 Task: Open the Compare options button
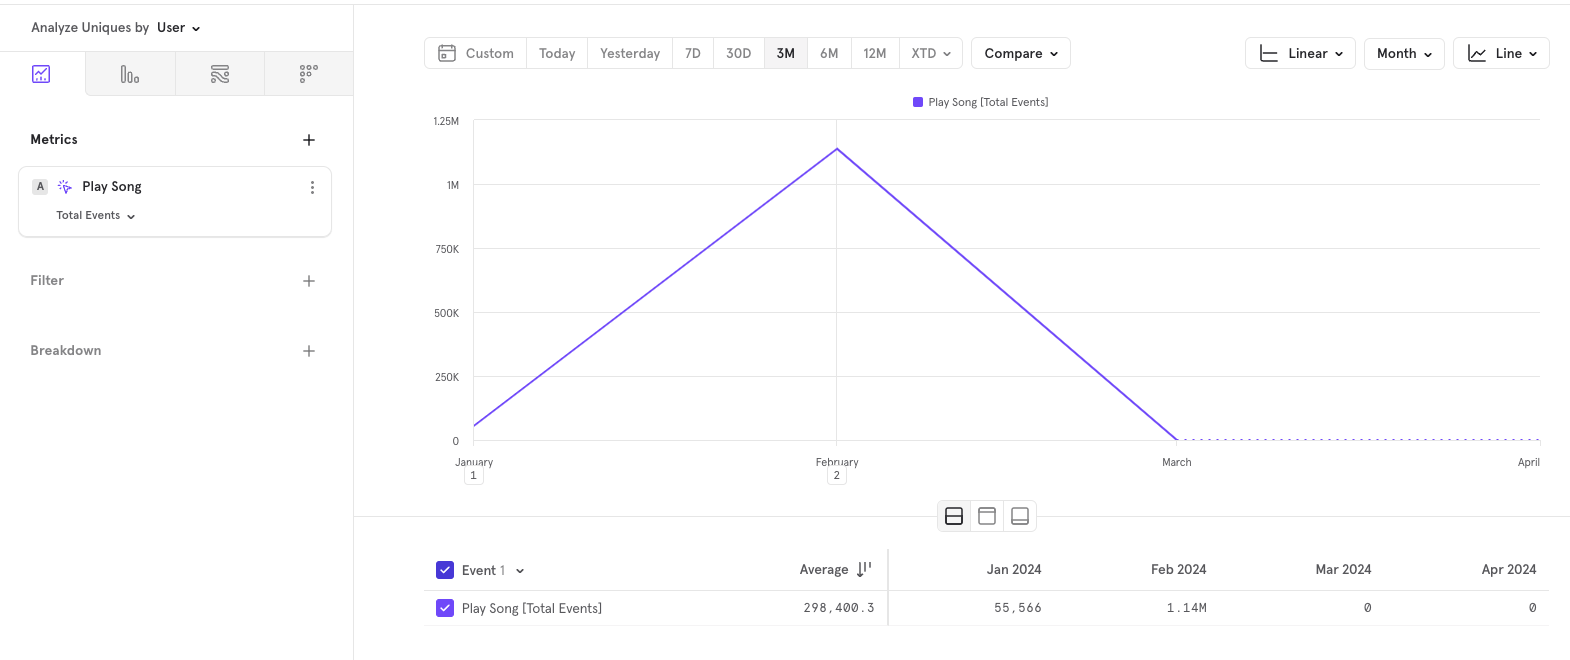click(1020, 54)
